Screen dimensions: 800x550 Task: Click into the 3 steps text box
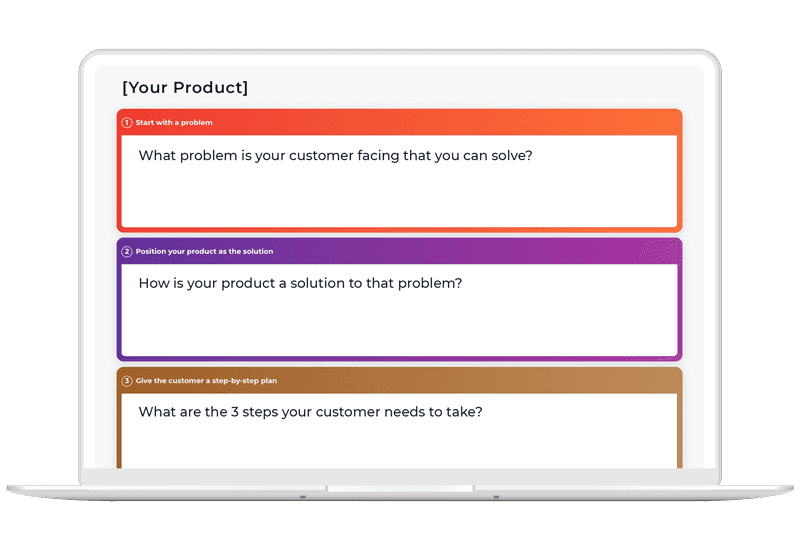tap(399, 431)
